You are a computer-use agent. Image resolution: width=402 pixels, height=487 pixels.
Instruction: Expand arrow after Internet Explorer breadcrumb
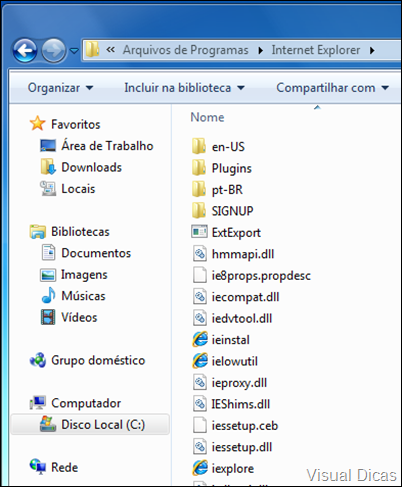coord(372,51)
